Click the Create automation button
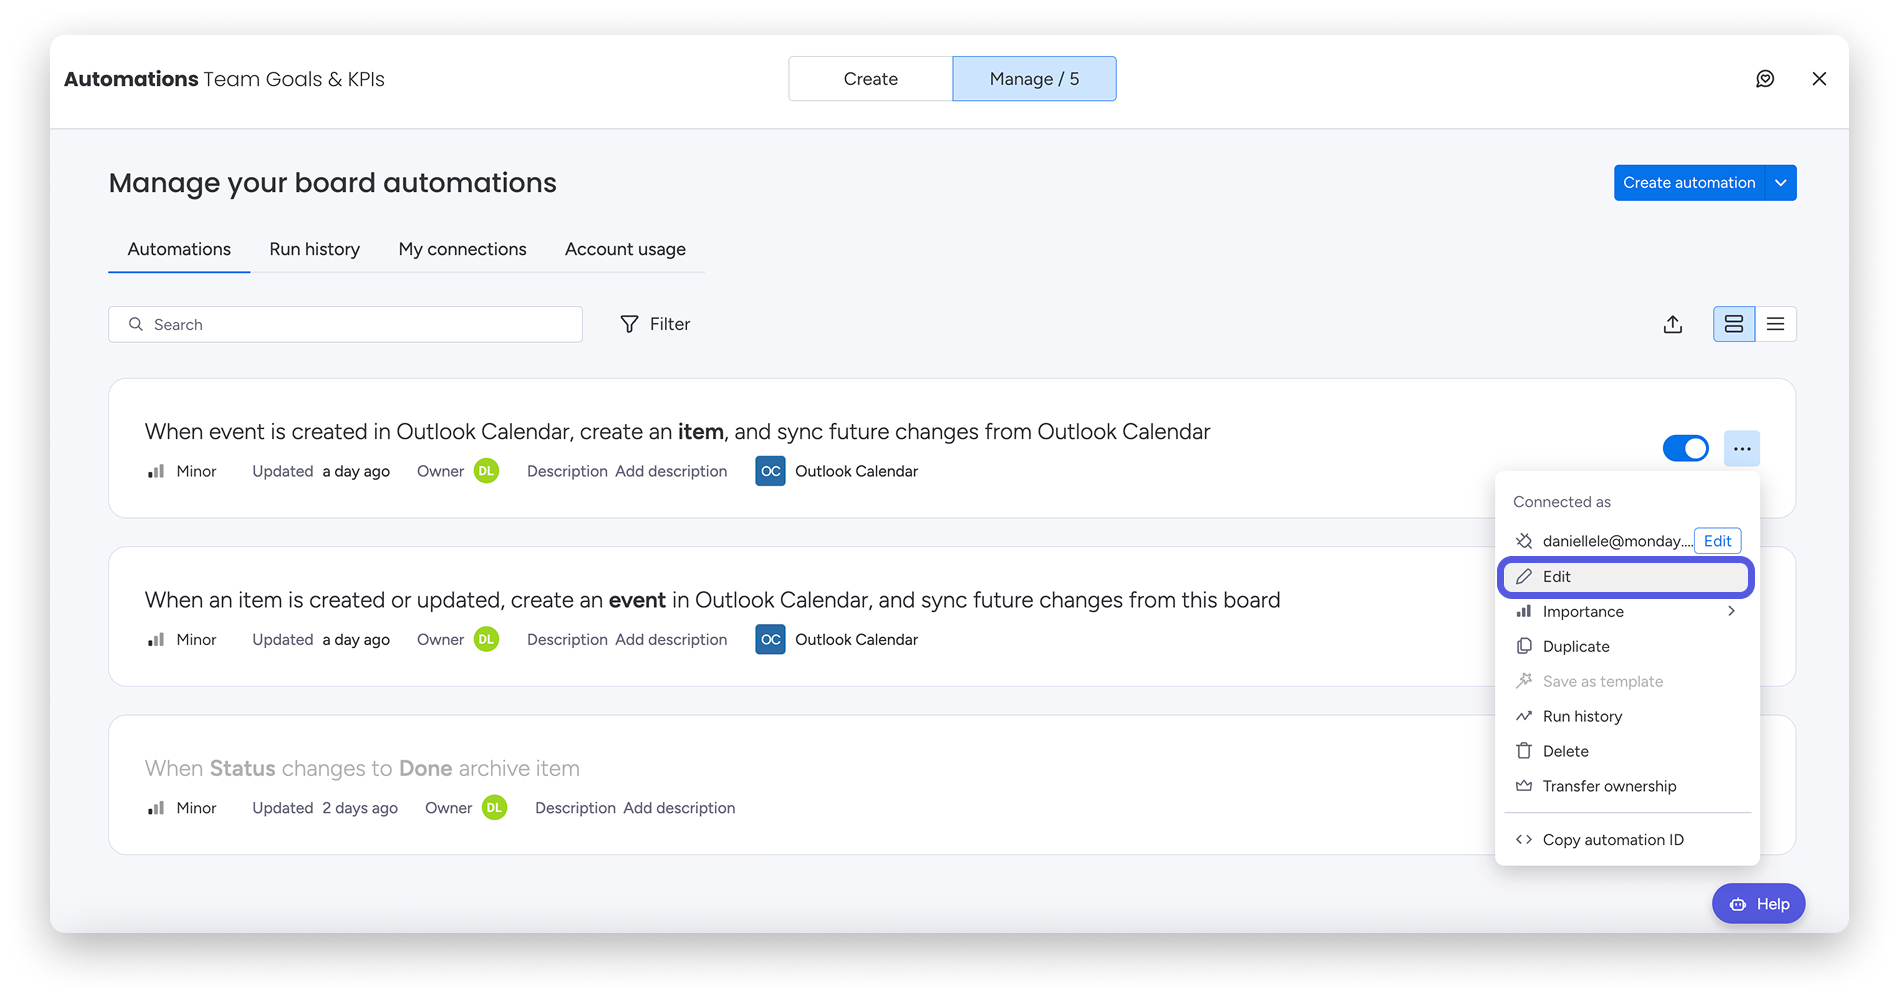Image resolution: width=1899 pixels, height=998 pixels. [1689, 183]
